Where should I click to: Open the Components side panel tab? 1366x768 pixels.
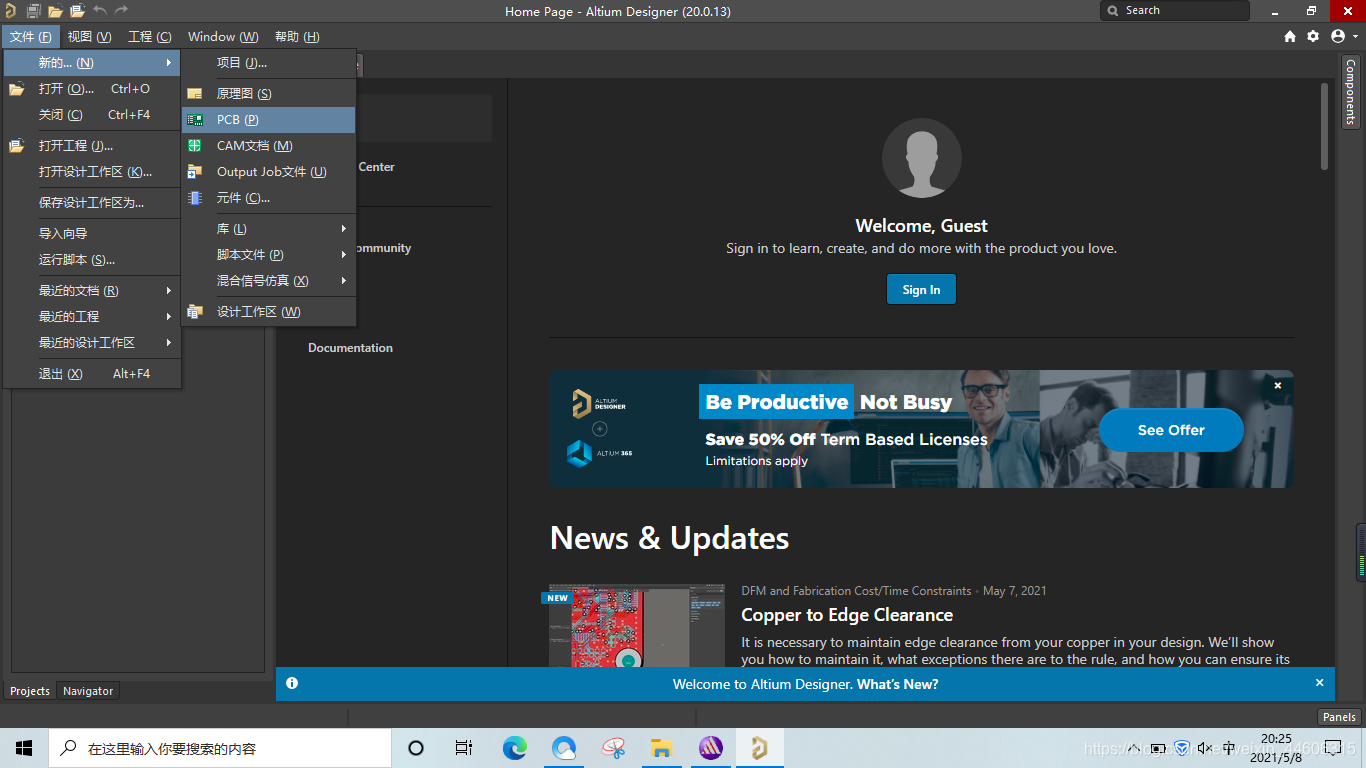point(1350,91)
